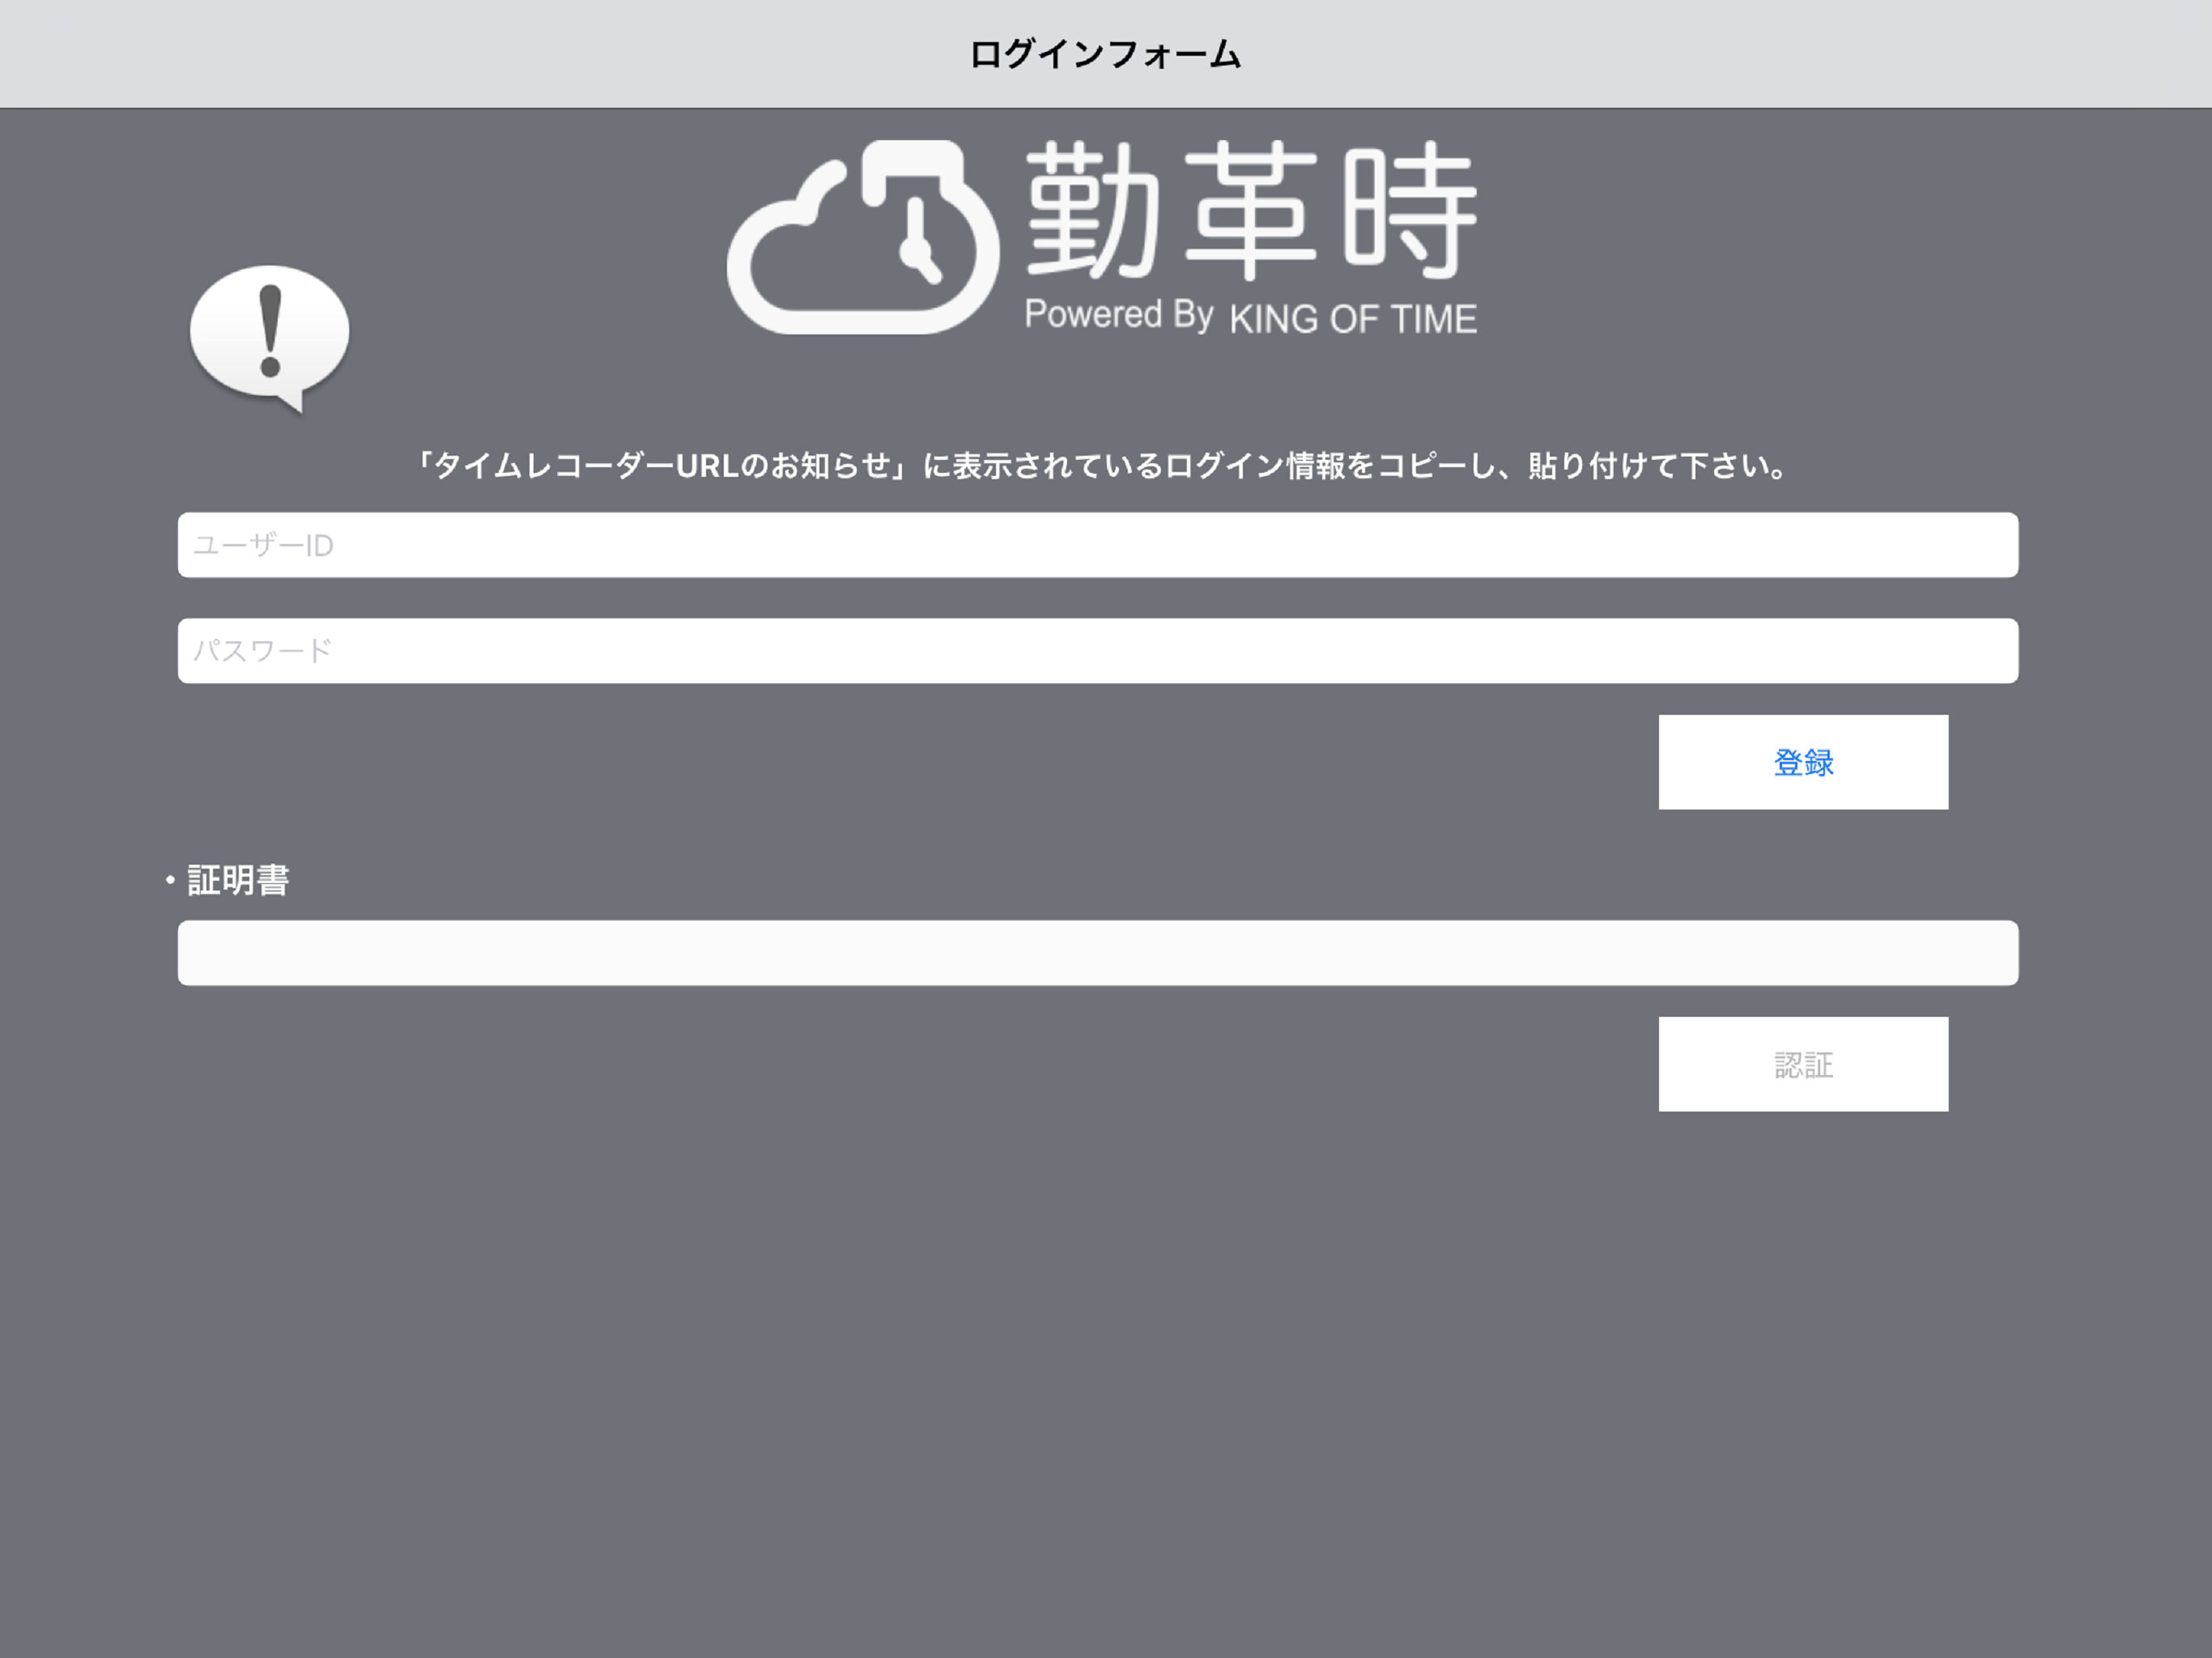This screenshot has height=1658, width=2212.
Task: Click the 証明書 input field
Action: (x=1098, y=953)
